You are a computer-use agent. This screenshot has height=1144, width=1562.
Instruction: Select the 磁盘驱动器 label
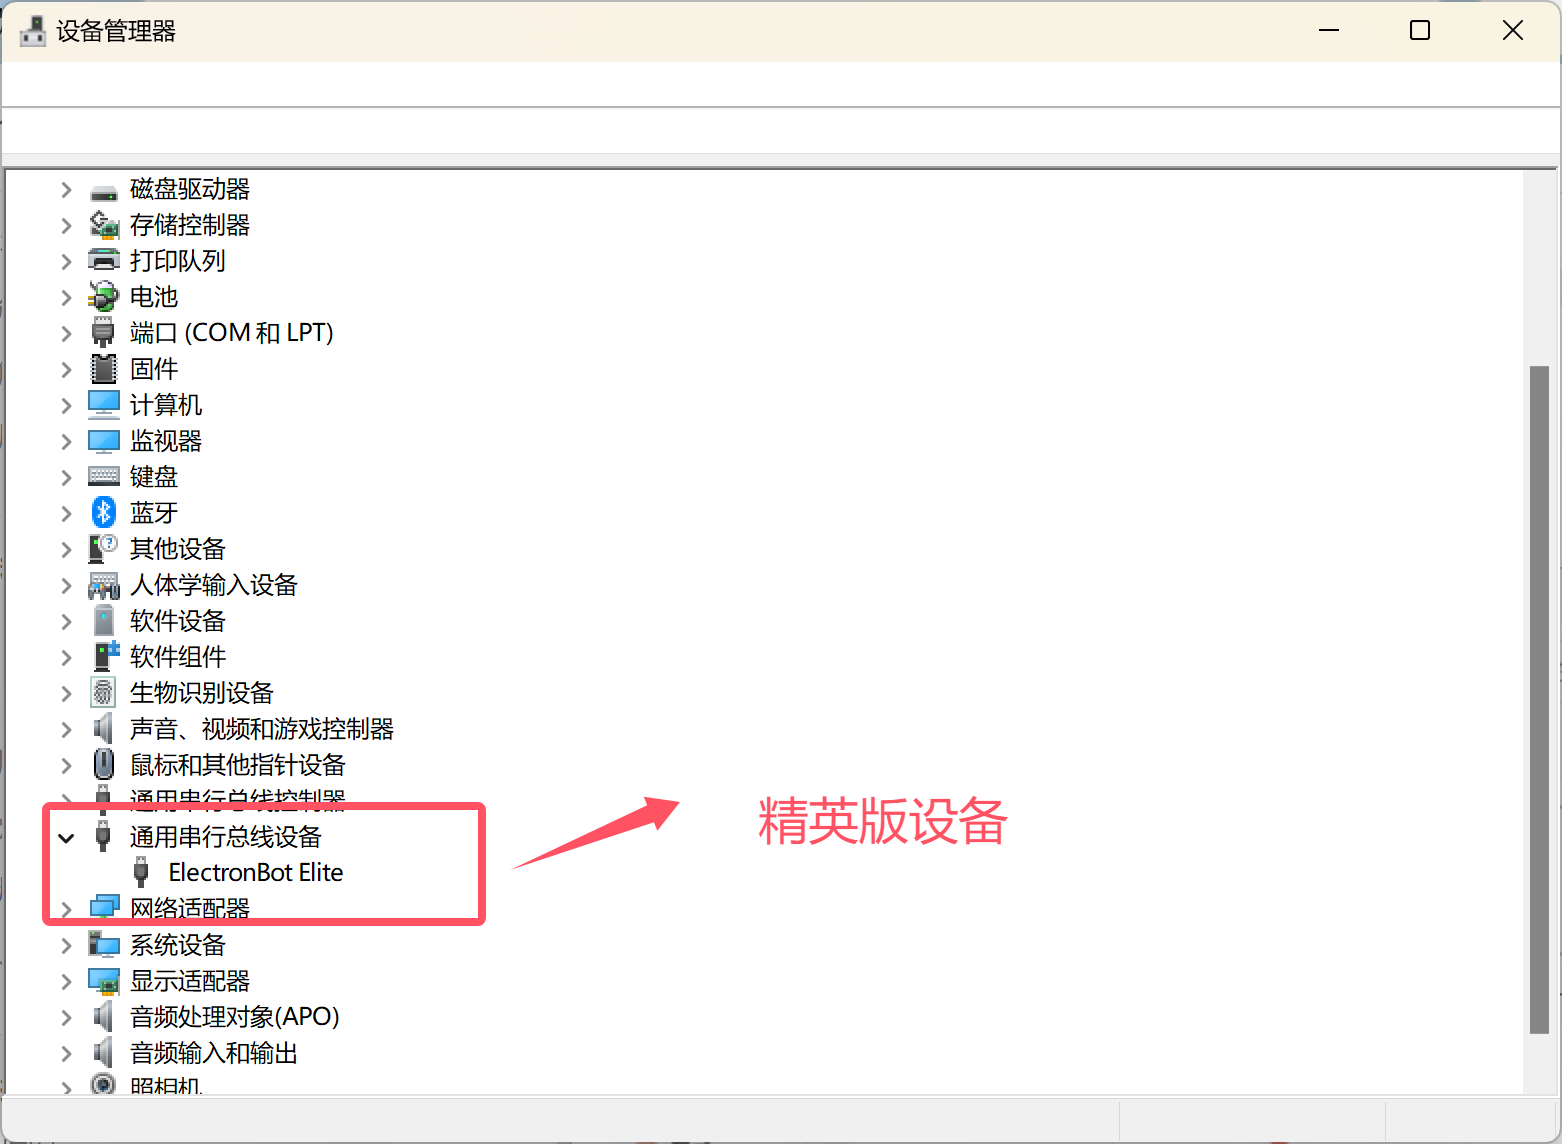[x=190, y=189]
